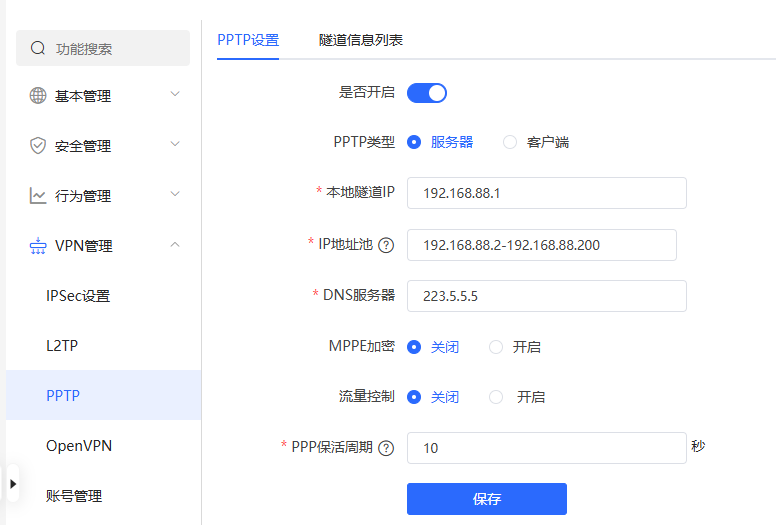Open 账号管理 in the sidebar
The width and height of the screenshot is (776, 525).
pyautogui.click(x=74, y=495)
